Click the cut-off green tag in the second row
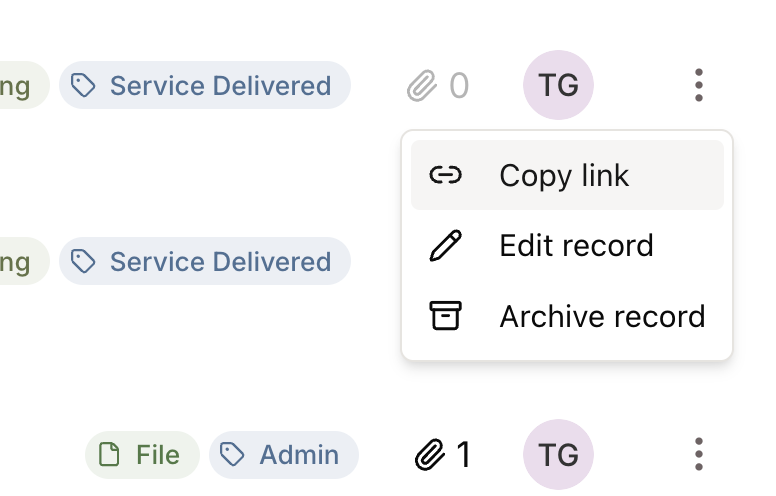Viewport: 776px width, 496px height. click(x=24, y=261)
